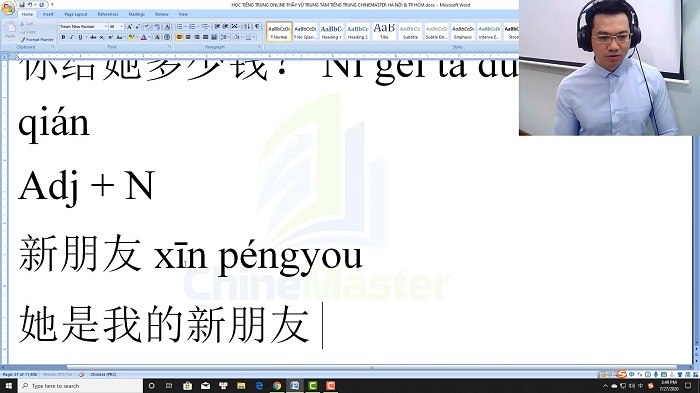Increase paragraph indent
700x393 pixels.
point(225,26)
